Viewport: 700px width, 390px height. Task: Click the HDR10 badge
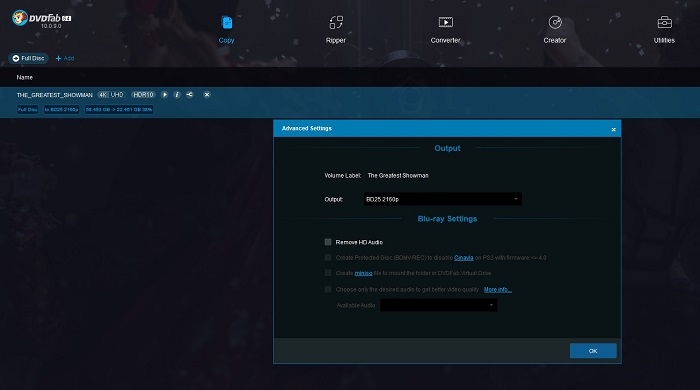[143, 95]
